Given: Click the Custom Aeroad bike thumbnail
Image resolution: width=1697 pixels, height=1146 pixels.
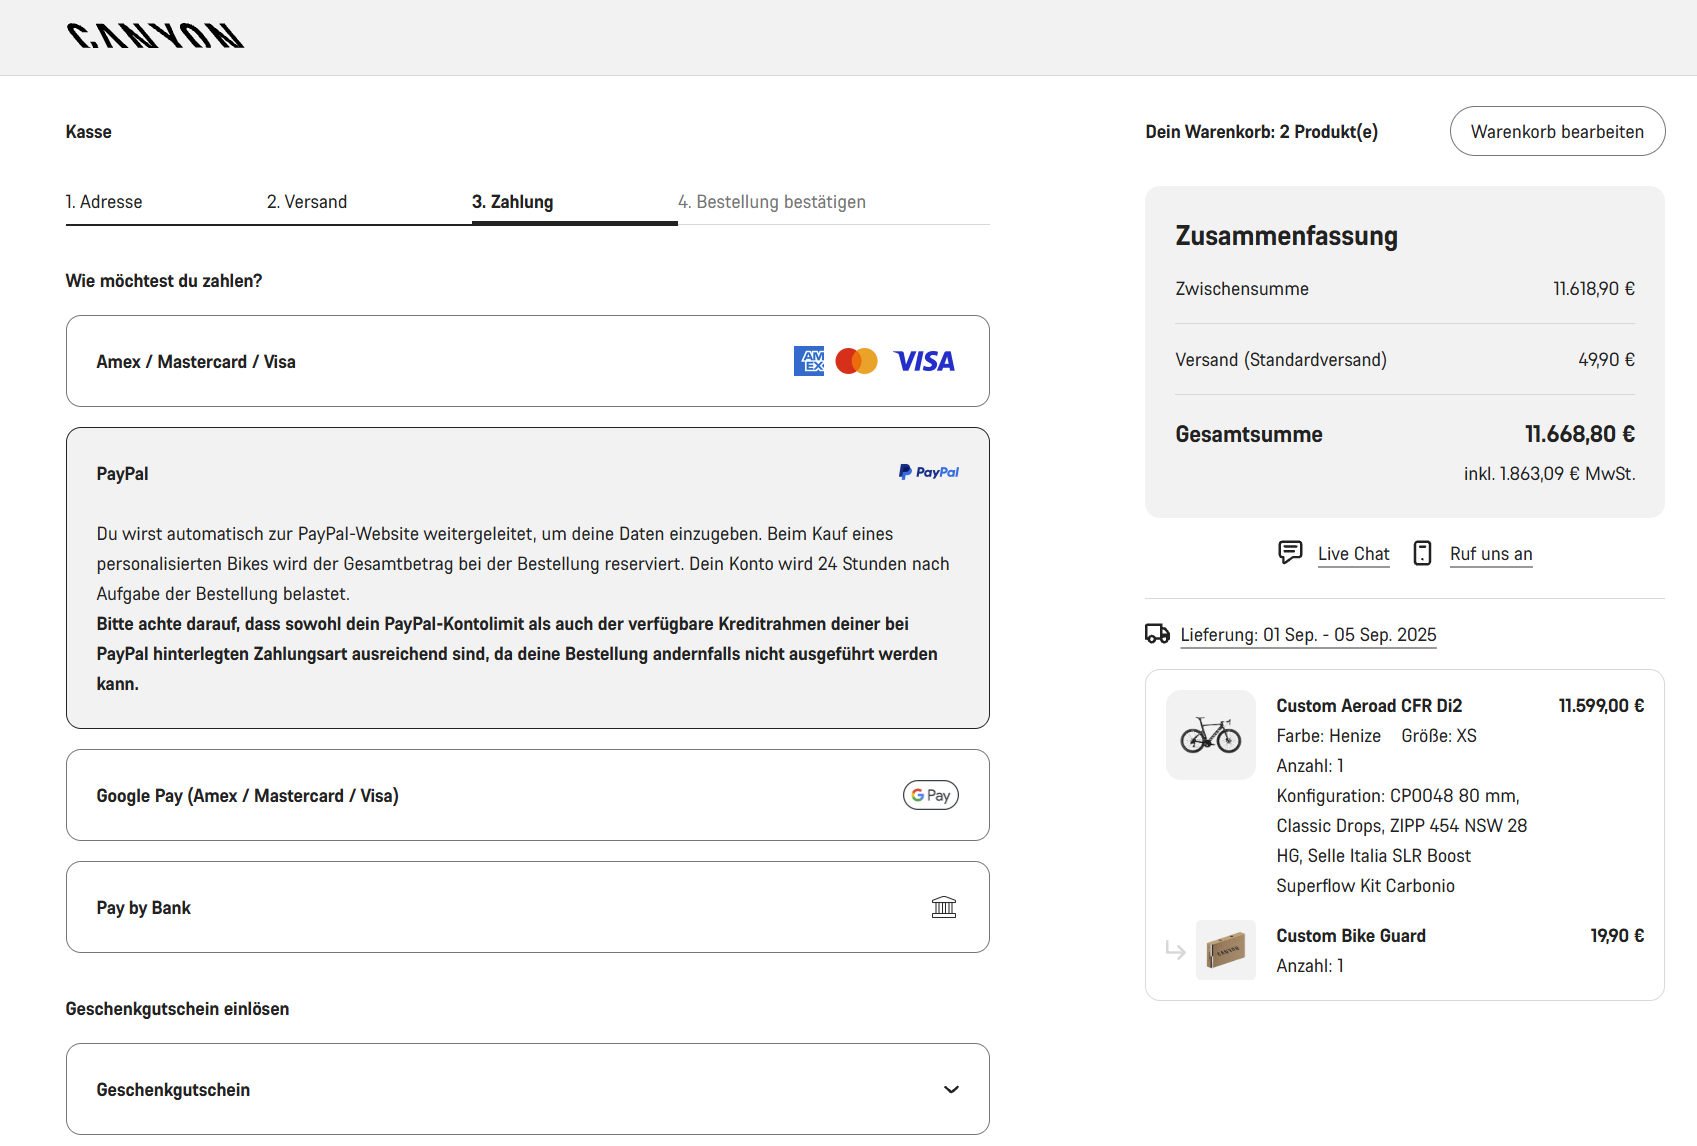Looking at the screenshot, I should 1211,735.
